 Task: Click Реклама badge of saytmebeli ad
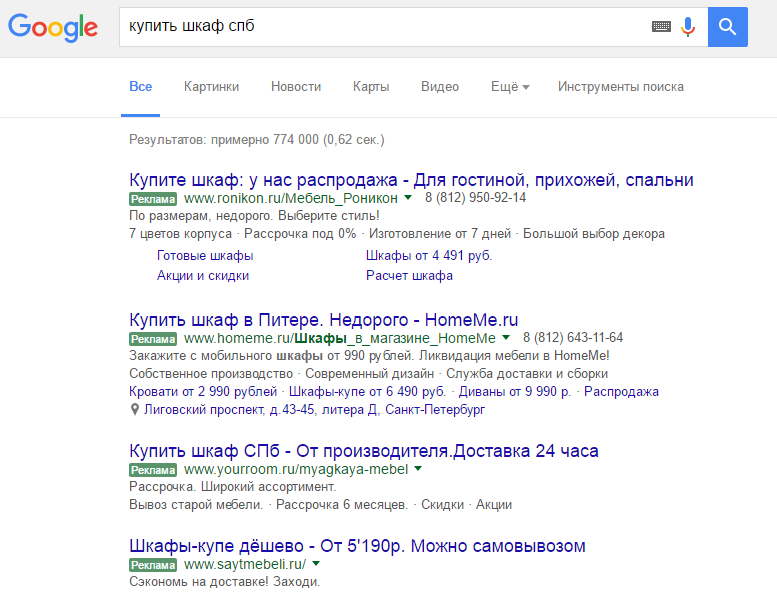click(153, 565)
